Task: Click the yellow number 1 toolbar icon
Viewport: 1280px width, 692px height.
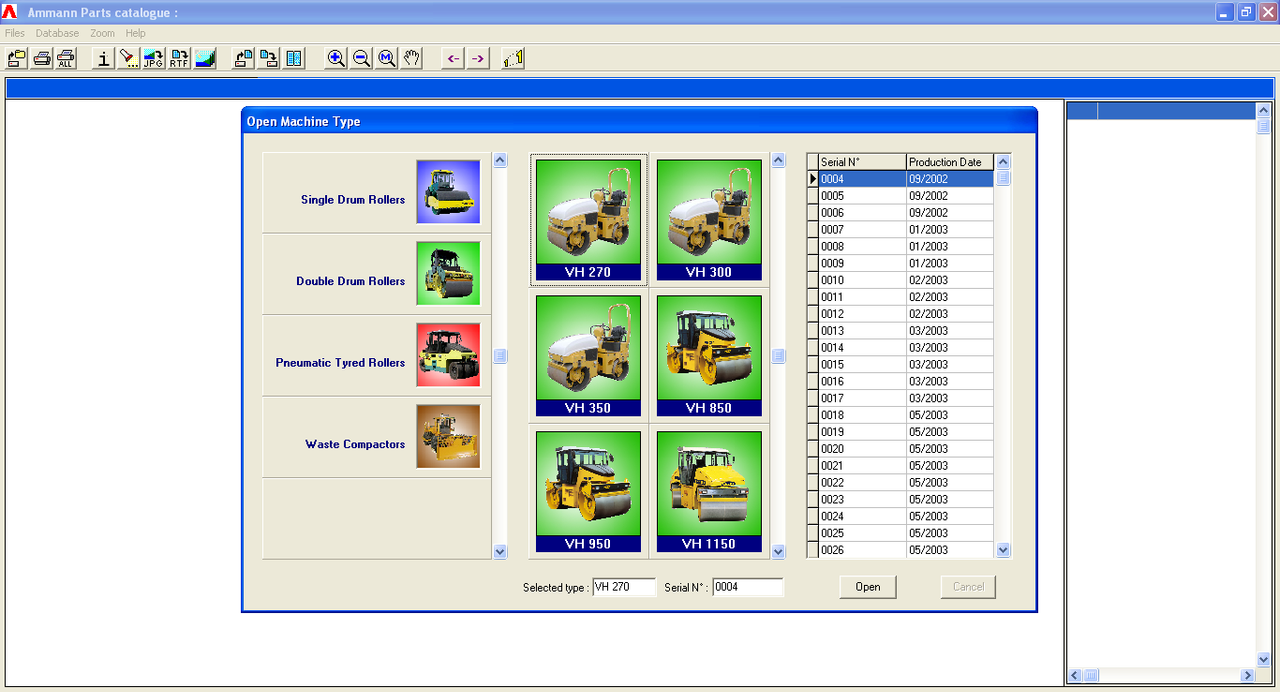Action: pos(514,58)
